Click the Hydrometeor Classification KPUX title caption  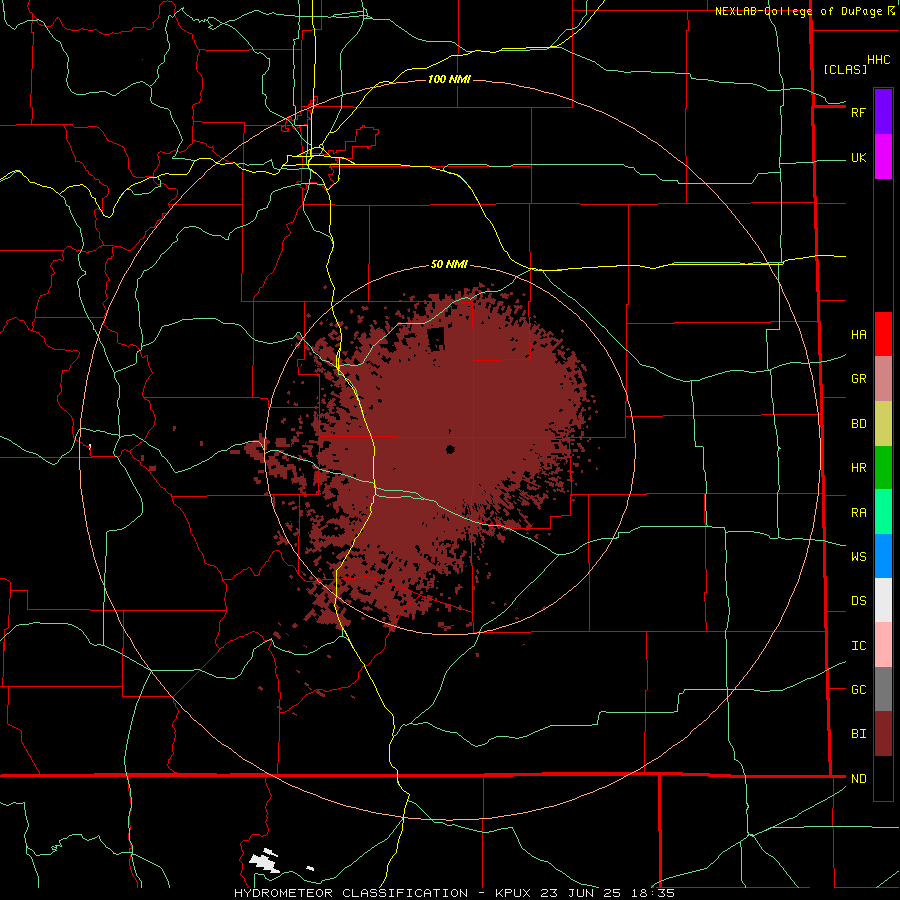pos(454,893)
